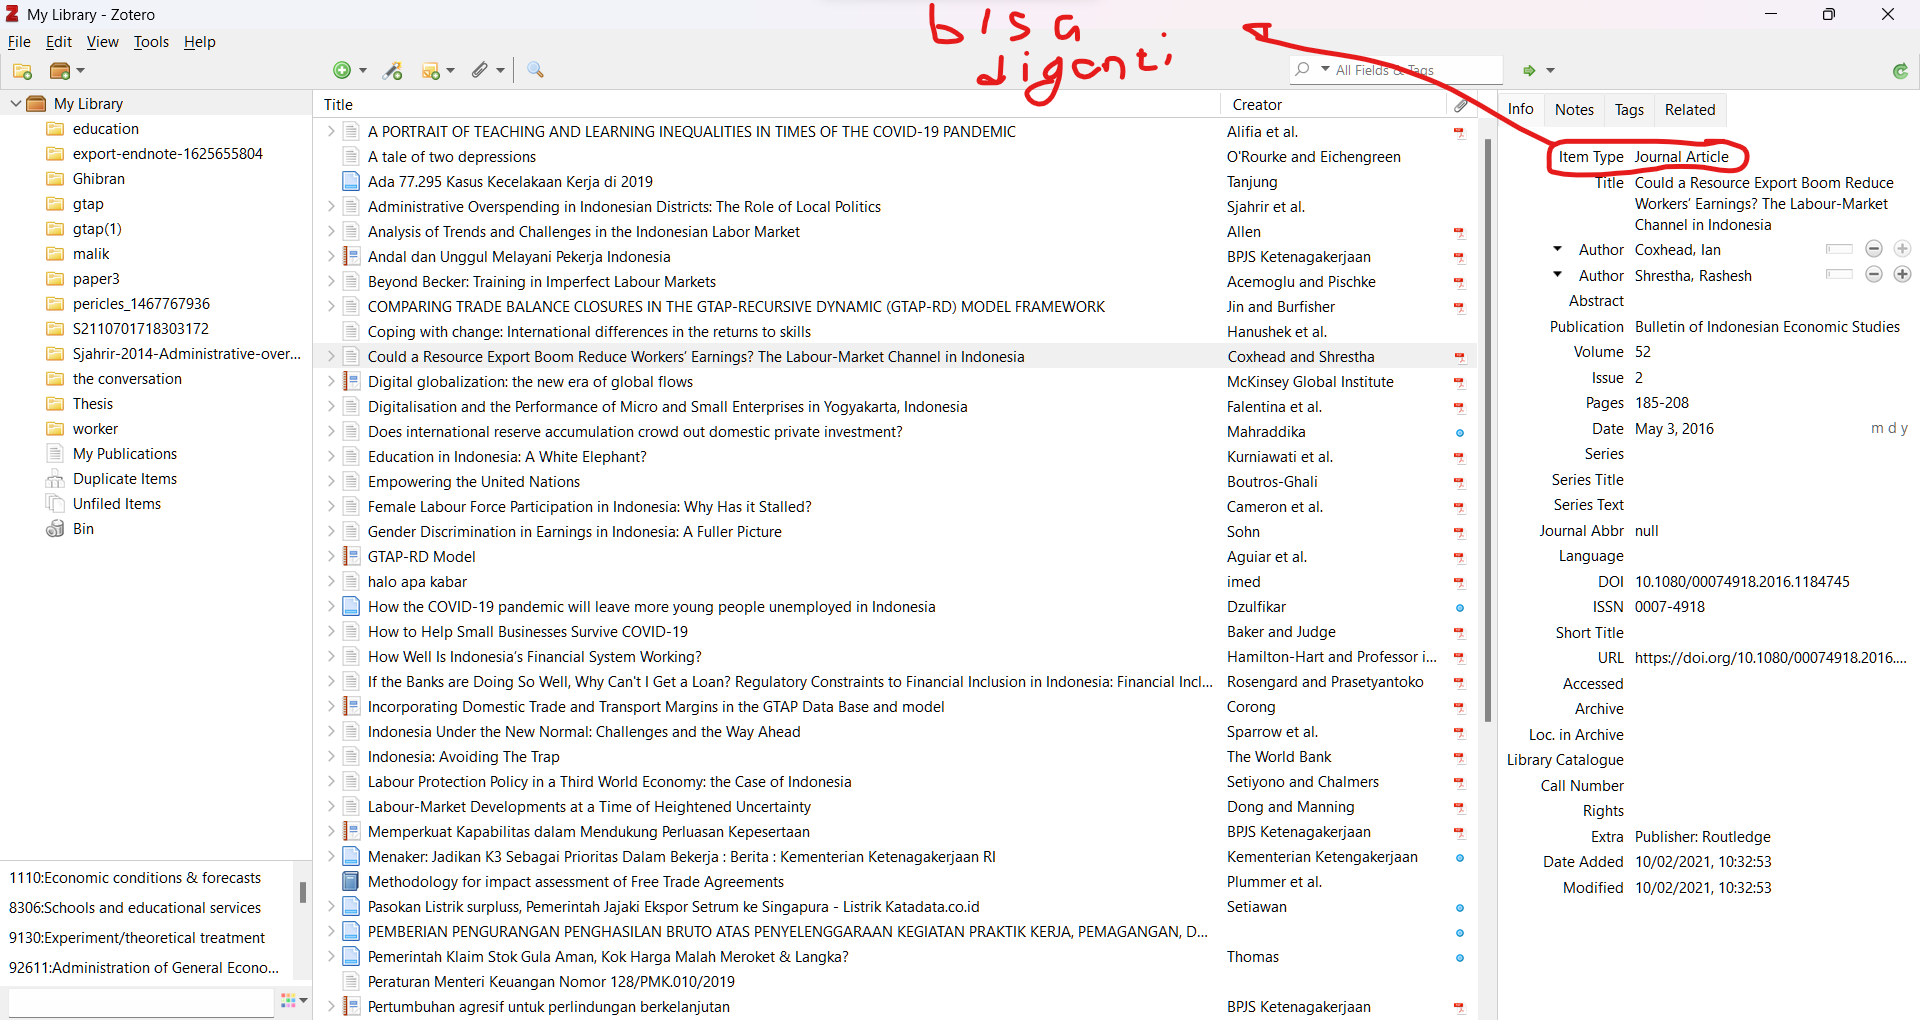Viewport: 1920px width, 1020px height.
Task: Click the green New Item plus icon
Action: point(342,70)
